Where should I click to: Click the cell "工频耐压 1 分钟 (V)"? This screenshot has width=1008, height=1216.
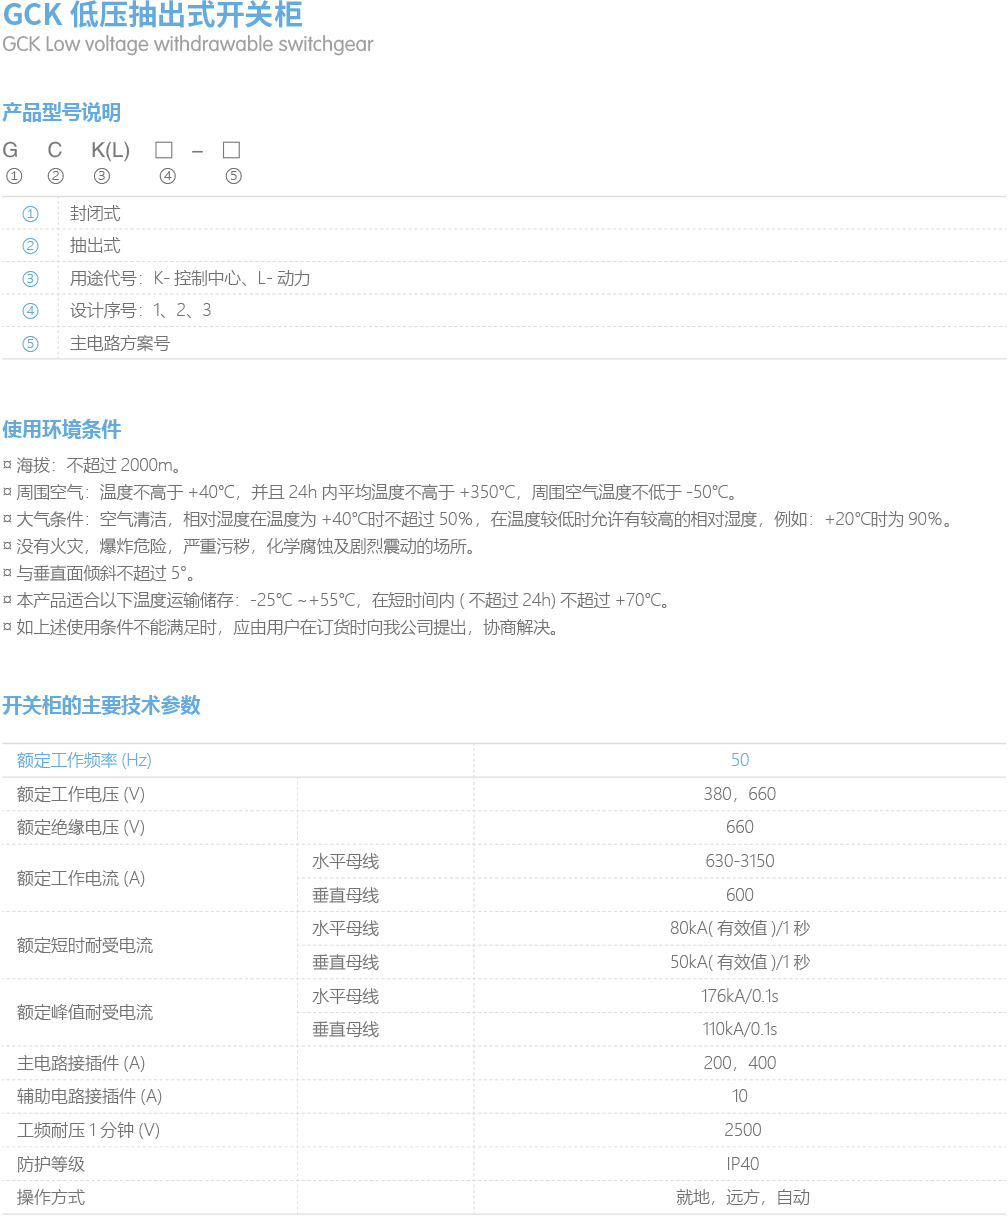[x=89, y=1130]
